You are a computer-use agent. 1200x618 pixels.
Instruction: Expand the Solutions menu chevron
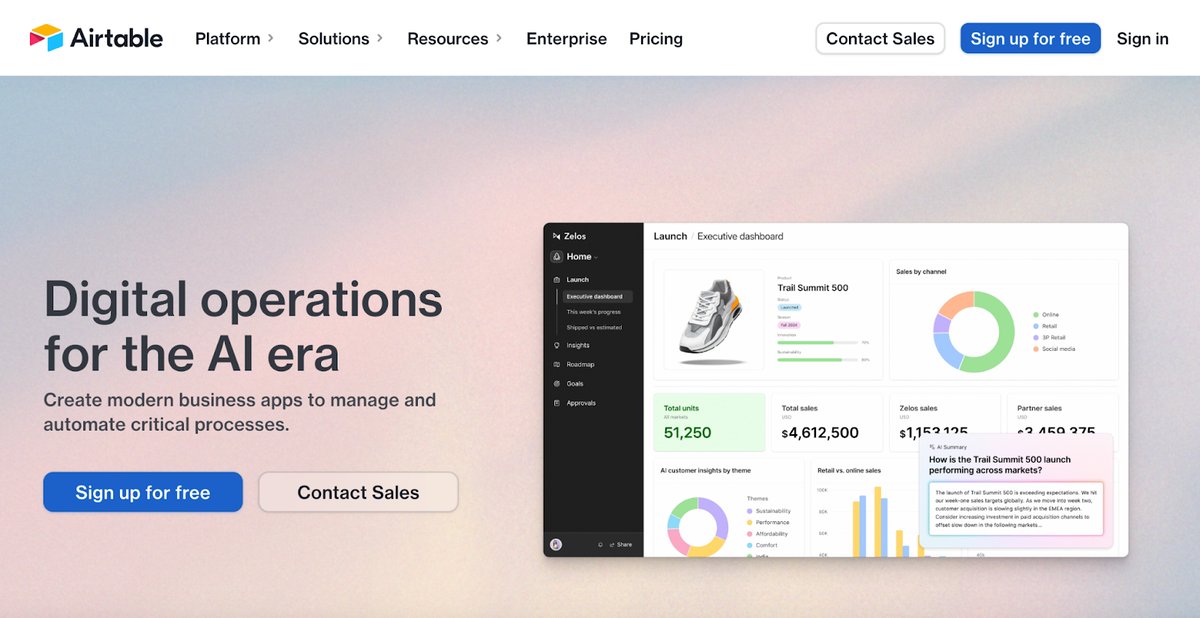tap(379, 38)
